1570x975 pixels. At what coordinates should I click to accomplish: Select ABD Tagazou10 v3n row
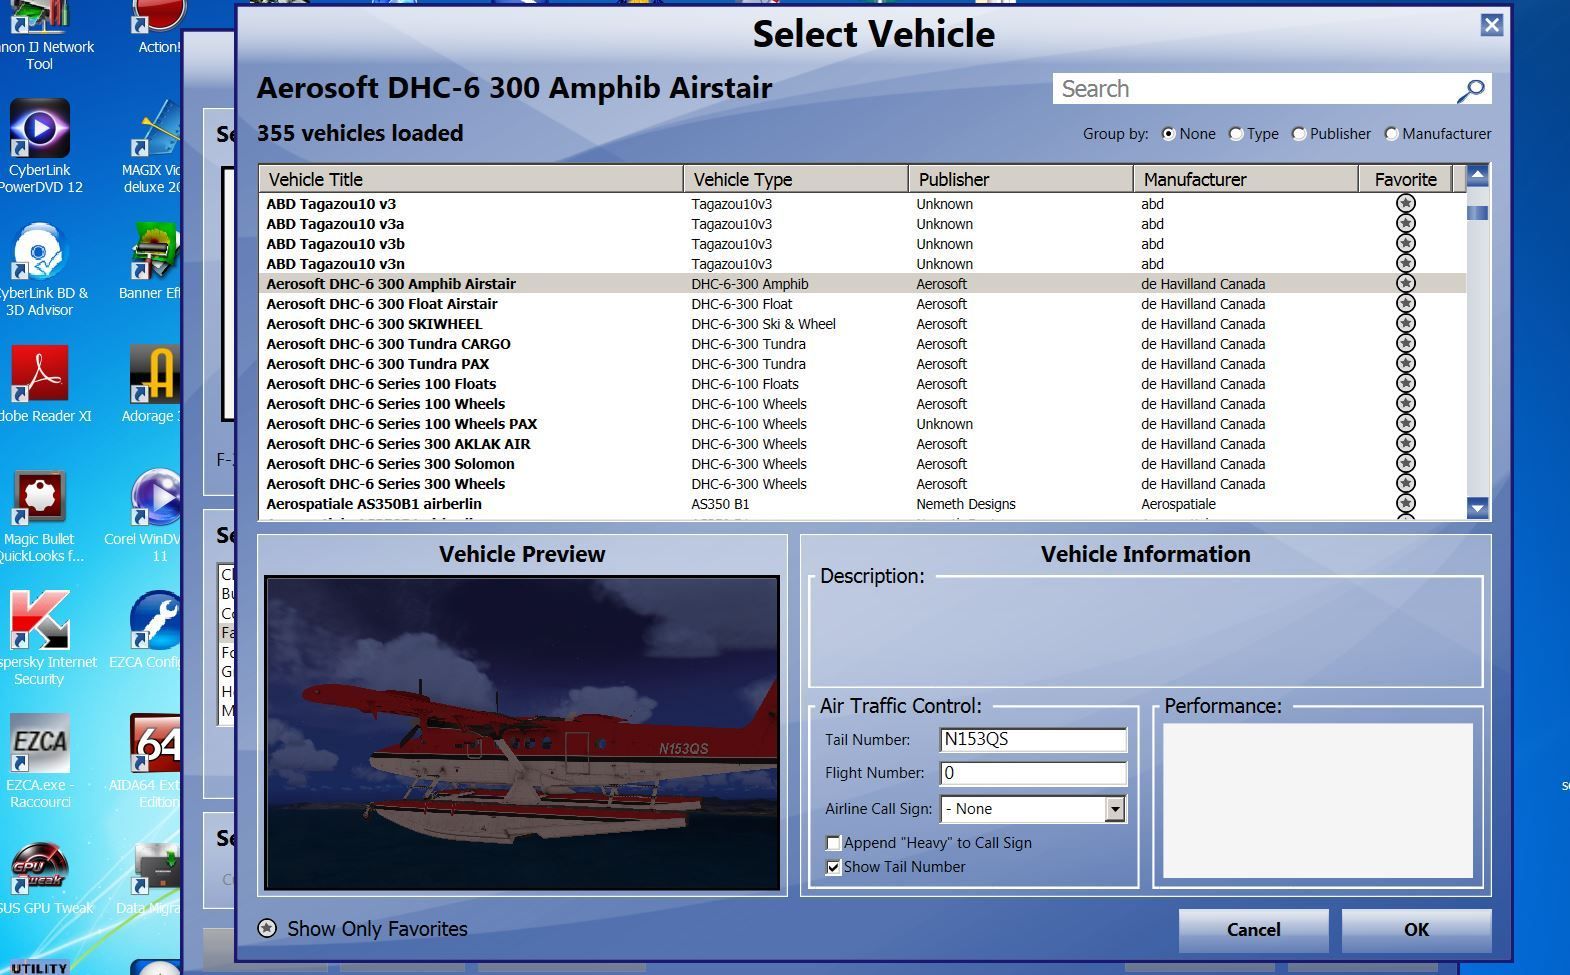(862, 263)
